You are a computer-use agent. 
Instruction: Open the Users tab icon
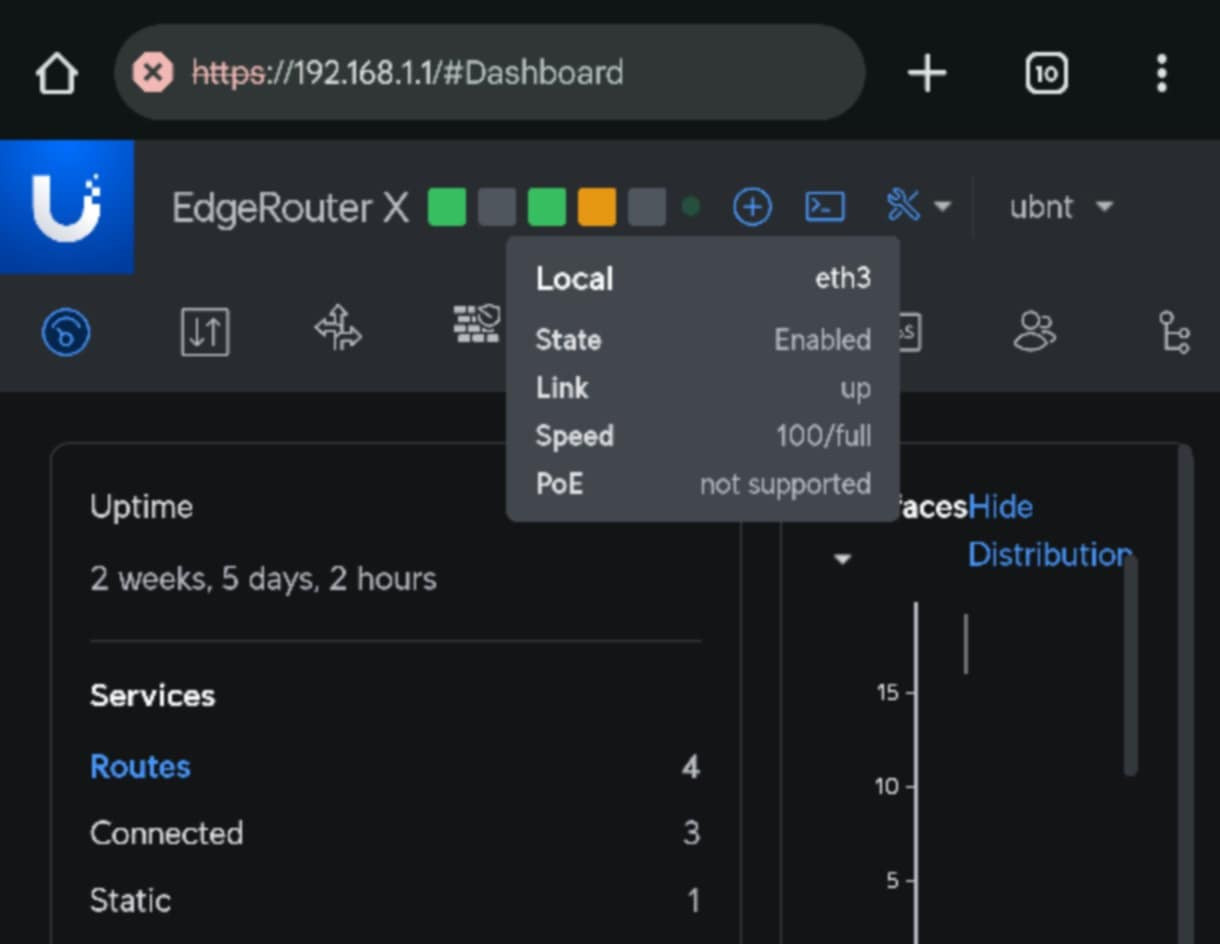(x=1034, y=331)
